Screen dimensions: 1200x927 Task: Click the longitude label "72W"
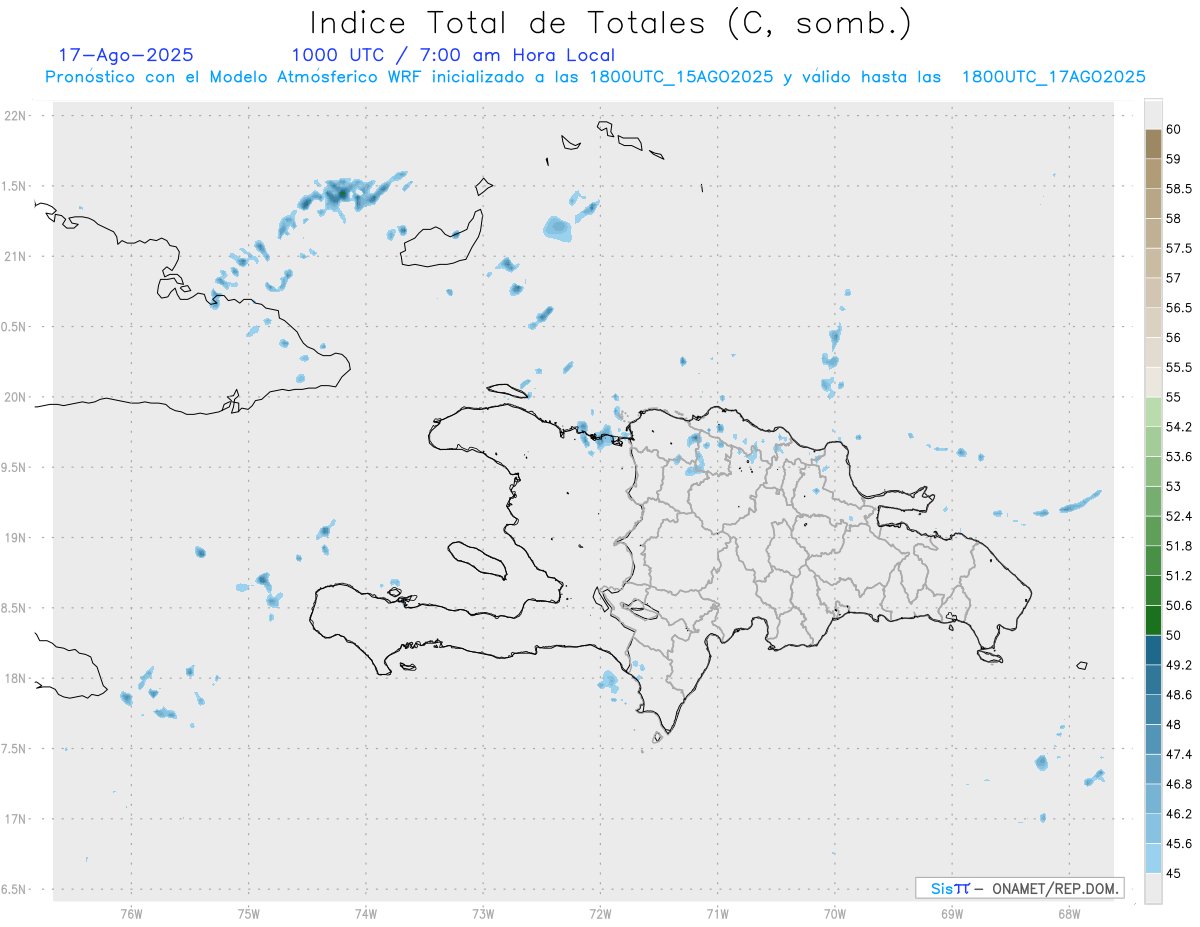click(x=600, y=914)
